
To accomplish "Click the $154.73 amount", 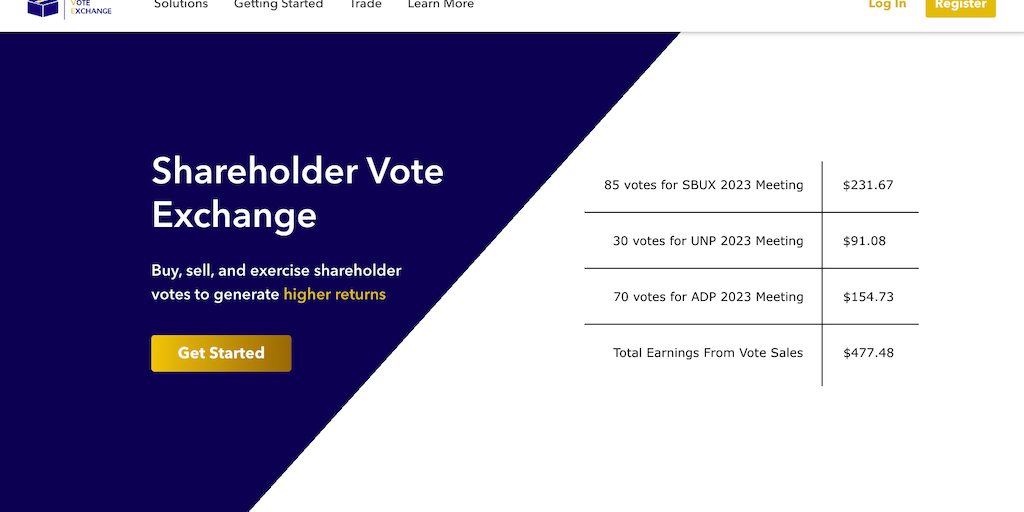I will point(867,297).
